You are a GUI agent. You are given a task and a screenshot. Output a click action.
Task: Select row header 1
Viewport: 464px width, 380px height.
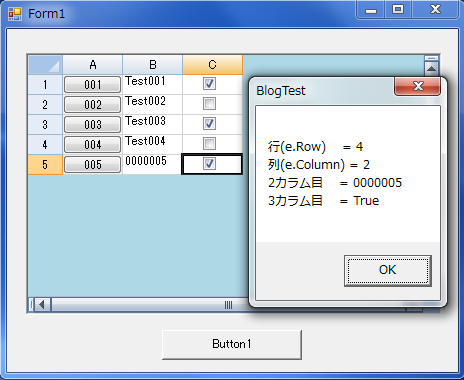pyautogui.click(x=45, y=85)
